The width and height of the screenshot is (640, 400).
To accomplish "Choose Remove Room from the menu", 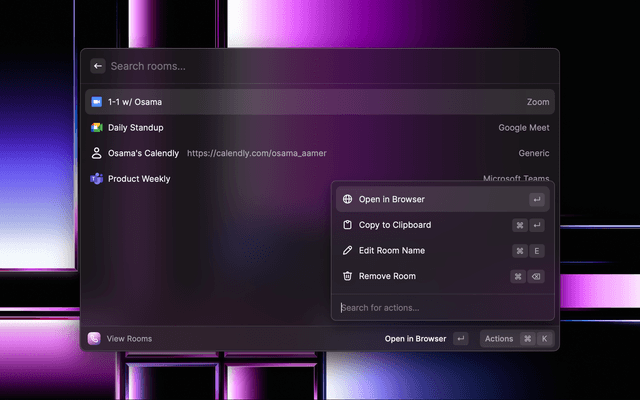I will [387, 276].
